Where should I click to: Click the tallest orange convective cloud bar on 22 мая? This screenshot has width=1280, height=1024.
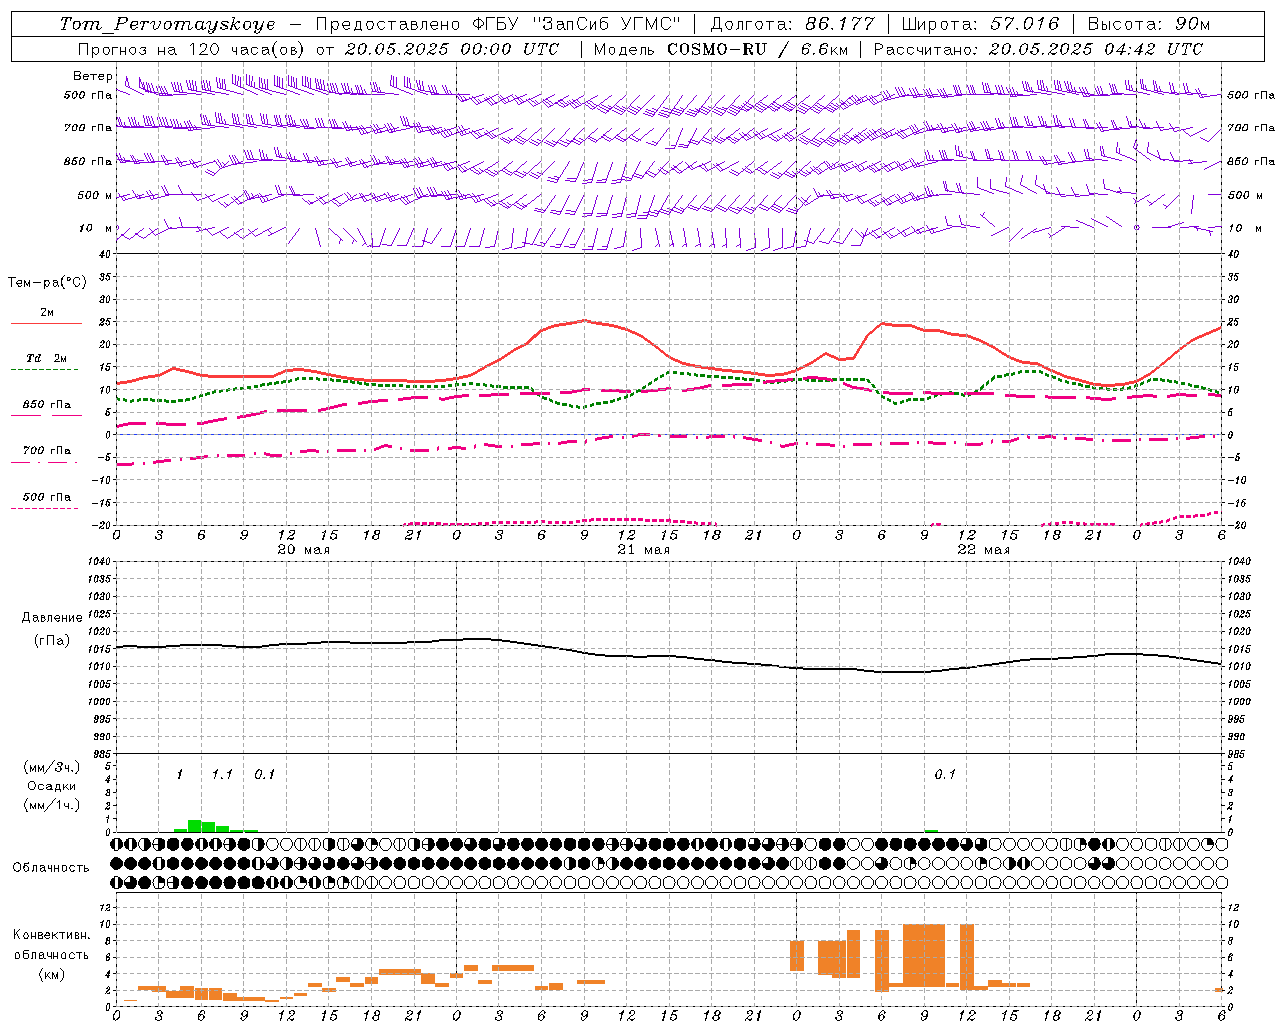click(924, 955)
